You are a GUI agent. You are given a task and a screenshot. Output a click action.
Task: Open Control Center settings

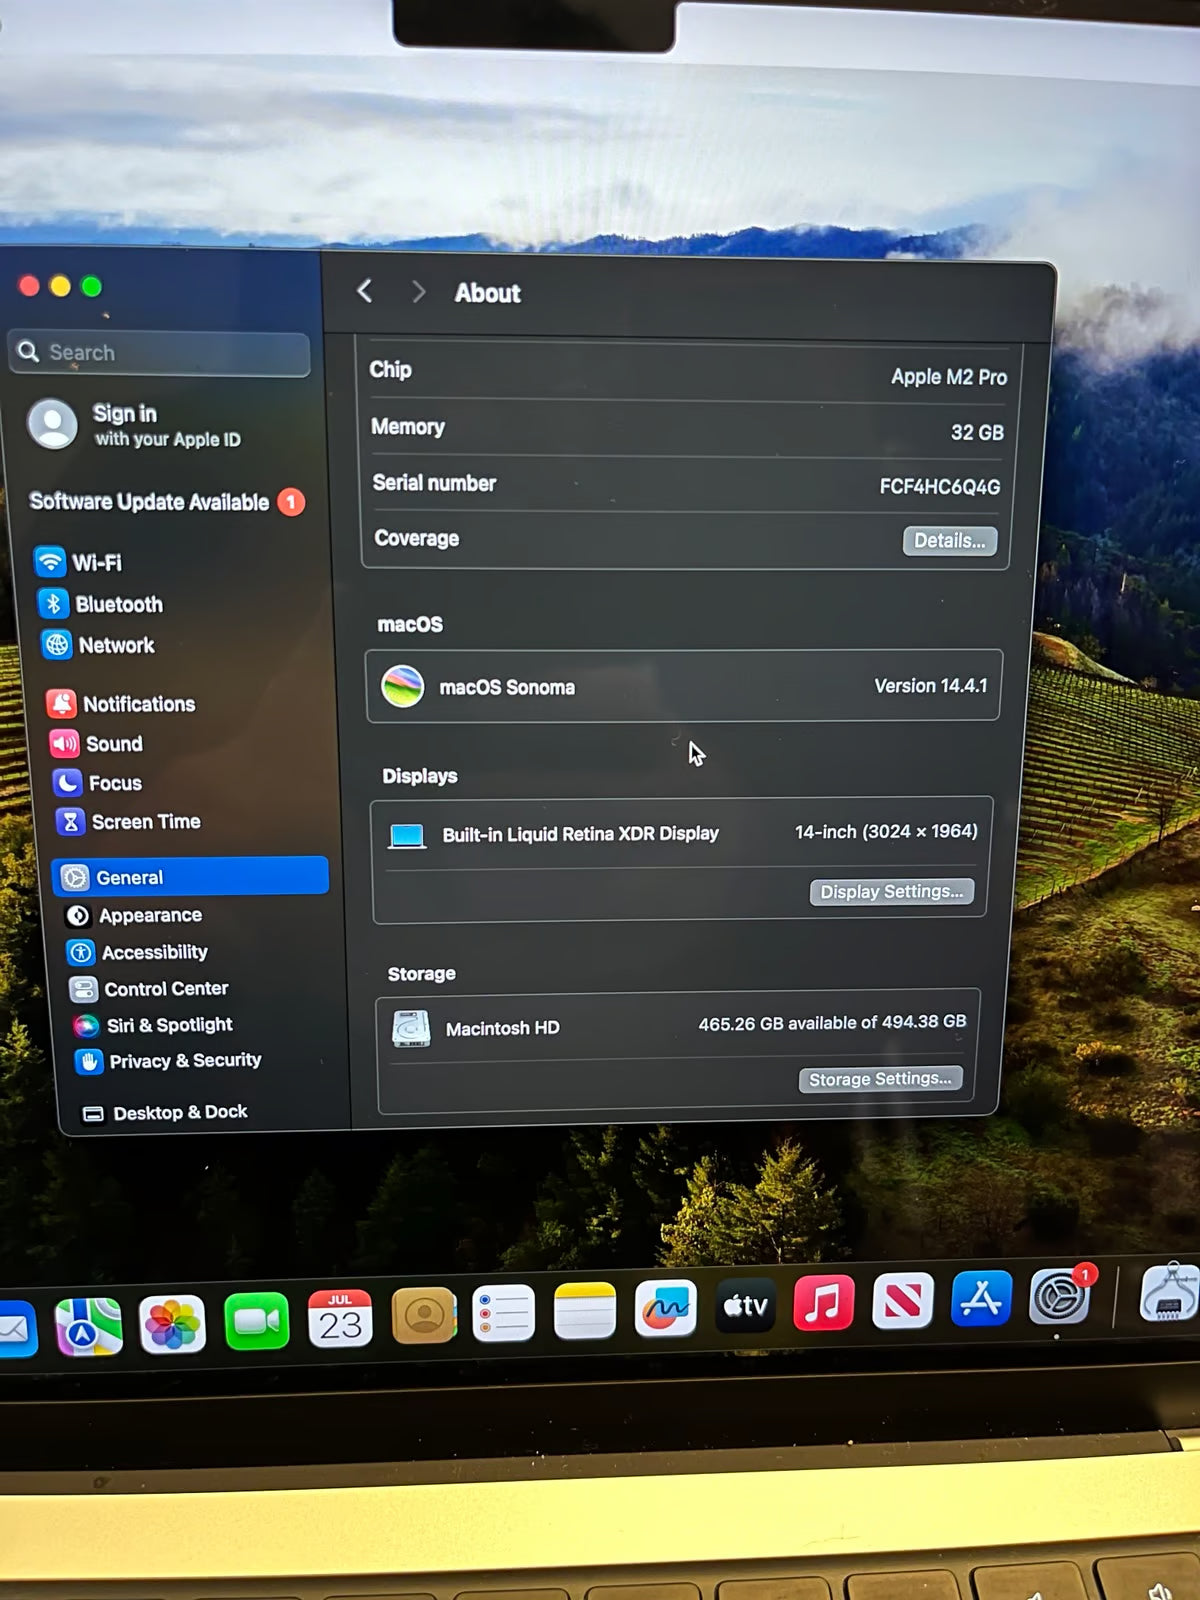click(x=149, y=989)
